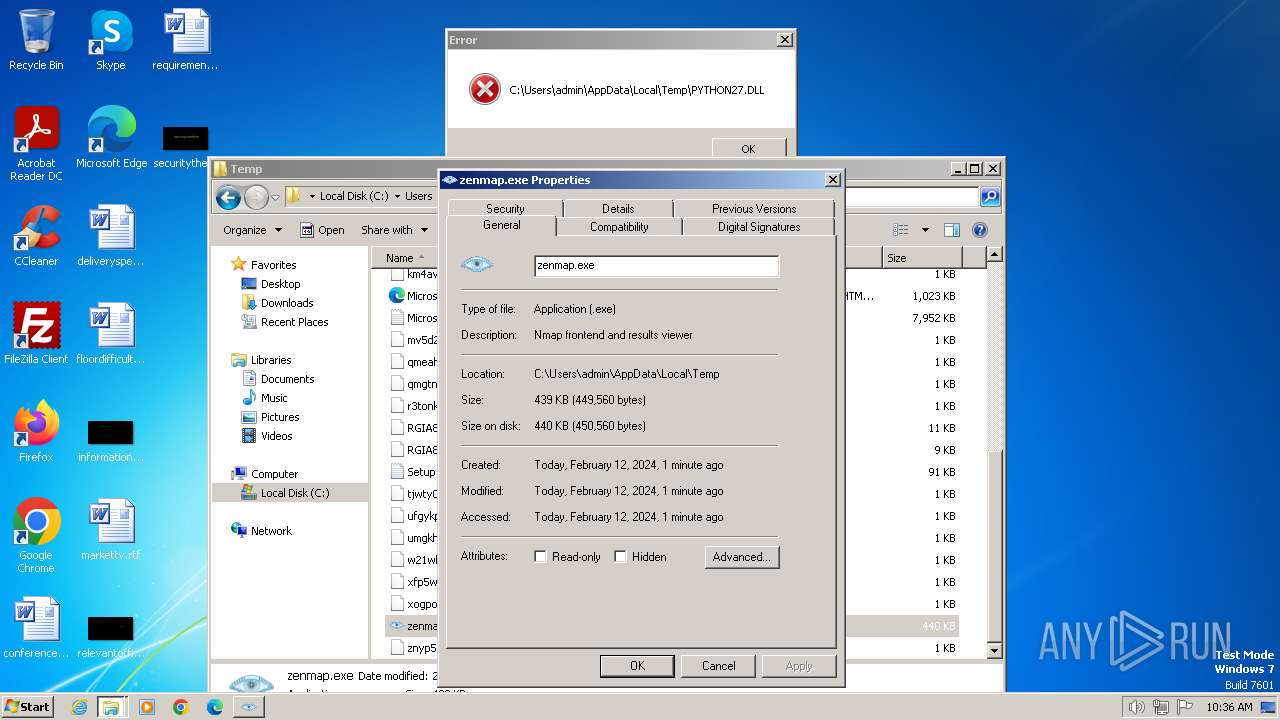Toggle preview pane in explorer

pyautogui.click(x=951, y=230)
